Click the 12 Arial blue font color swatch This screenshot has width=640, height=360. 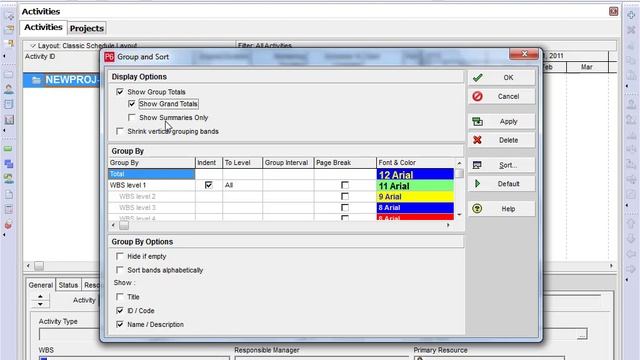[x=415, y=174]
